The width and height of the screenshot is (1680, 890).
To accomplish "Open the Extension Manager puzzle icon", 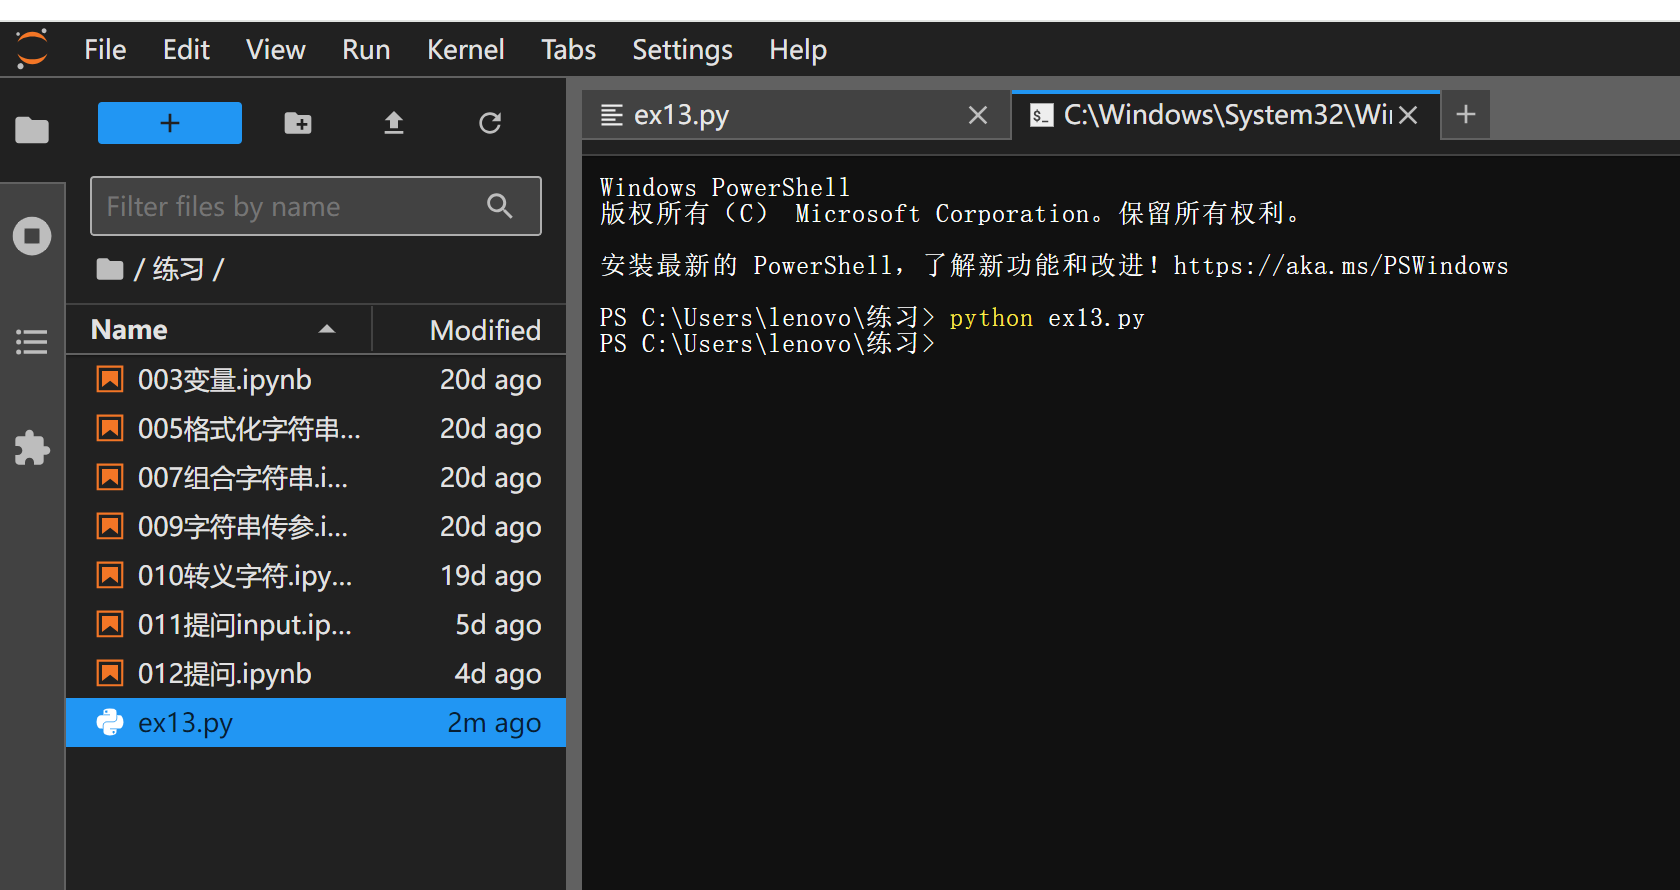I will [32, 448].
